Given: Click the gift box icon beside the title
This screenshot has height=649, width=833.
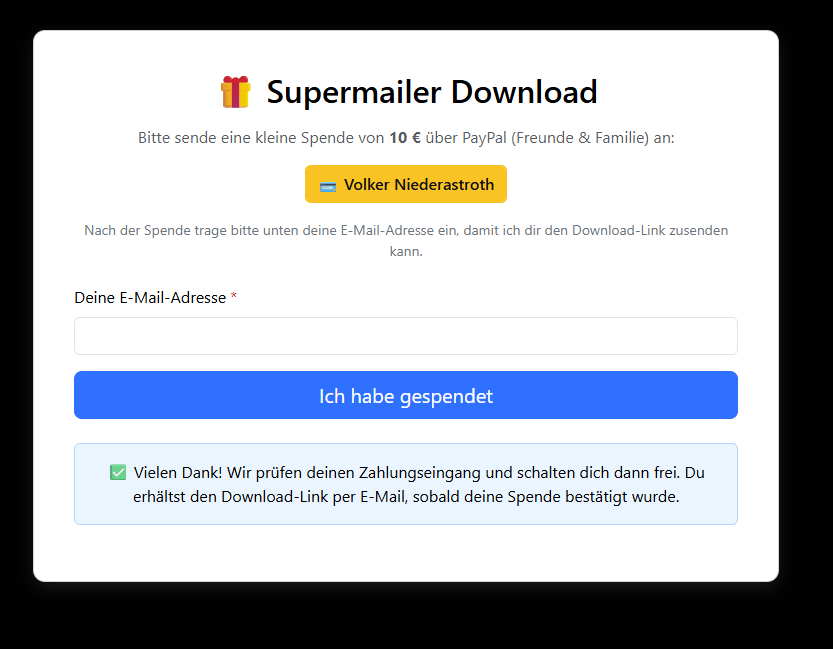Looking at the screenshot, I should coord(235,92).
